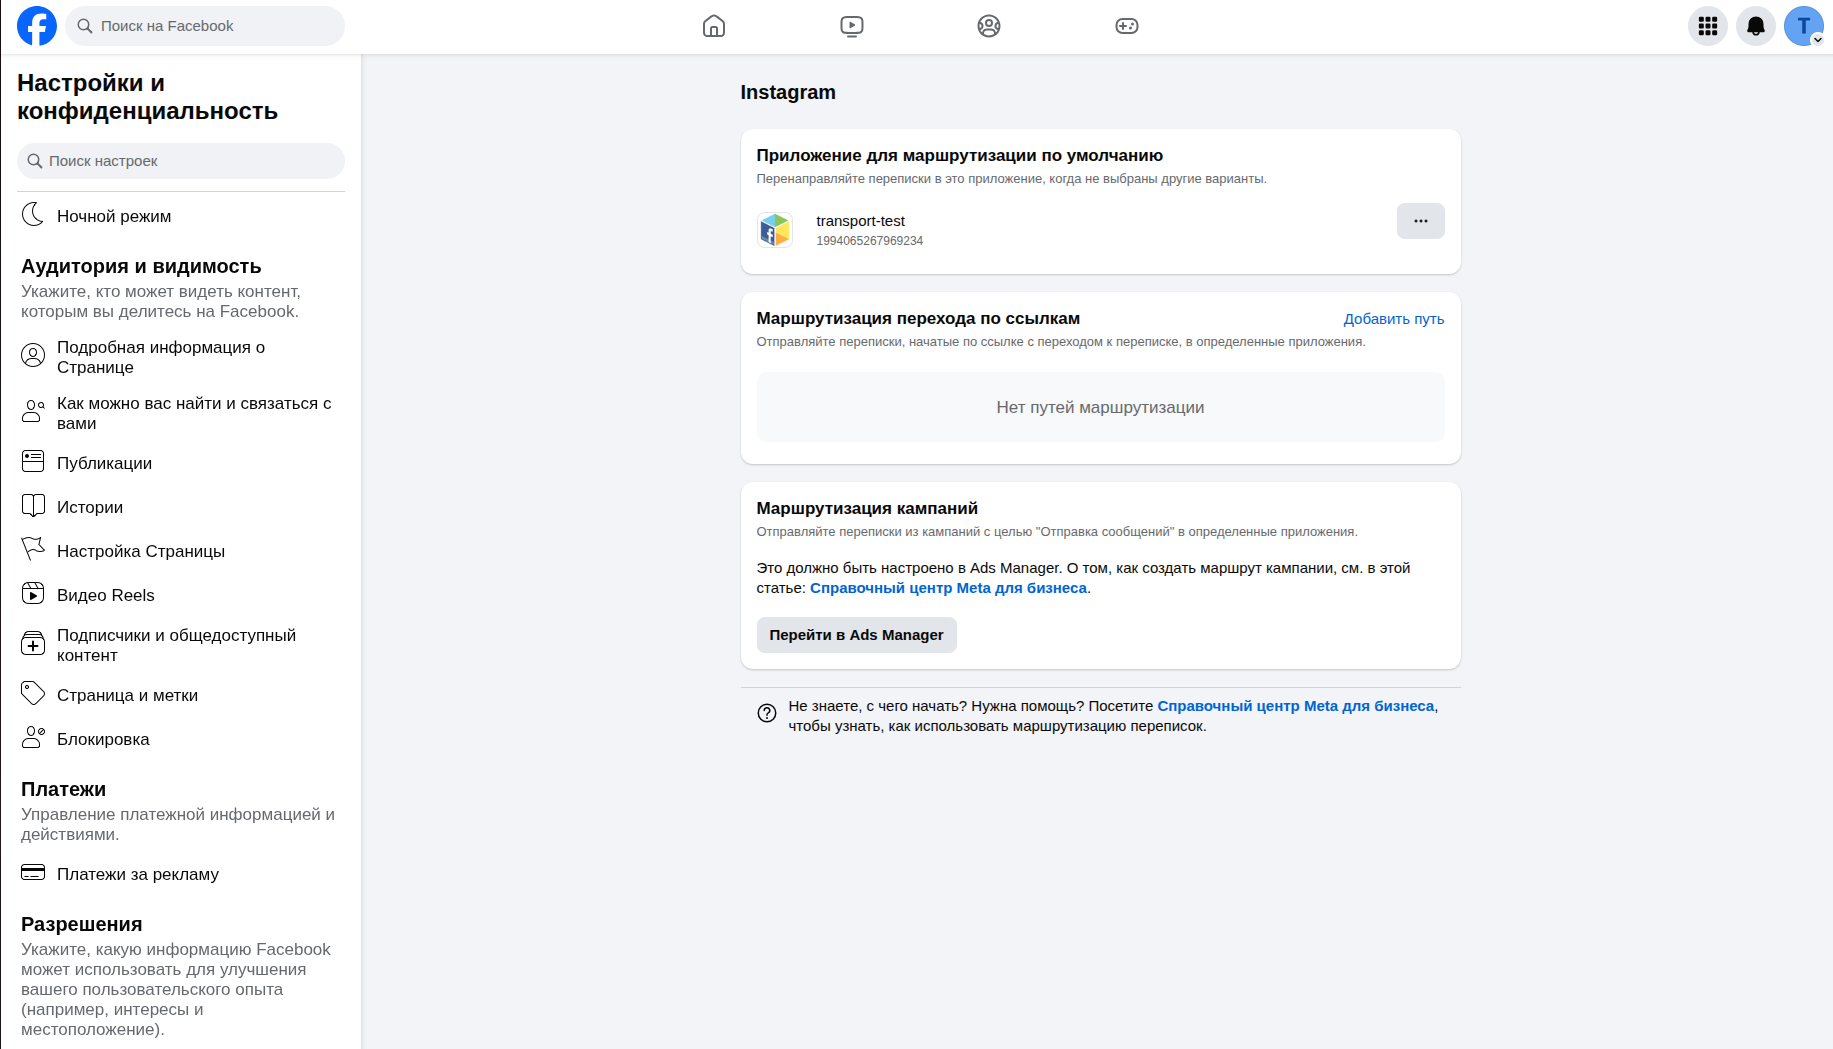Open Meta help center link in campaigns card
The image size is (1833, 1049).
(948, 588)
